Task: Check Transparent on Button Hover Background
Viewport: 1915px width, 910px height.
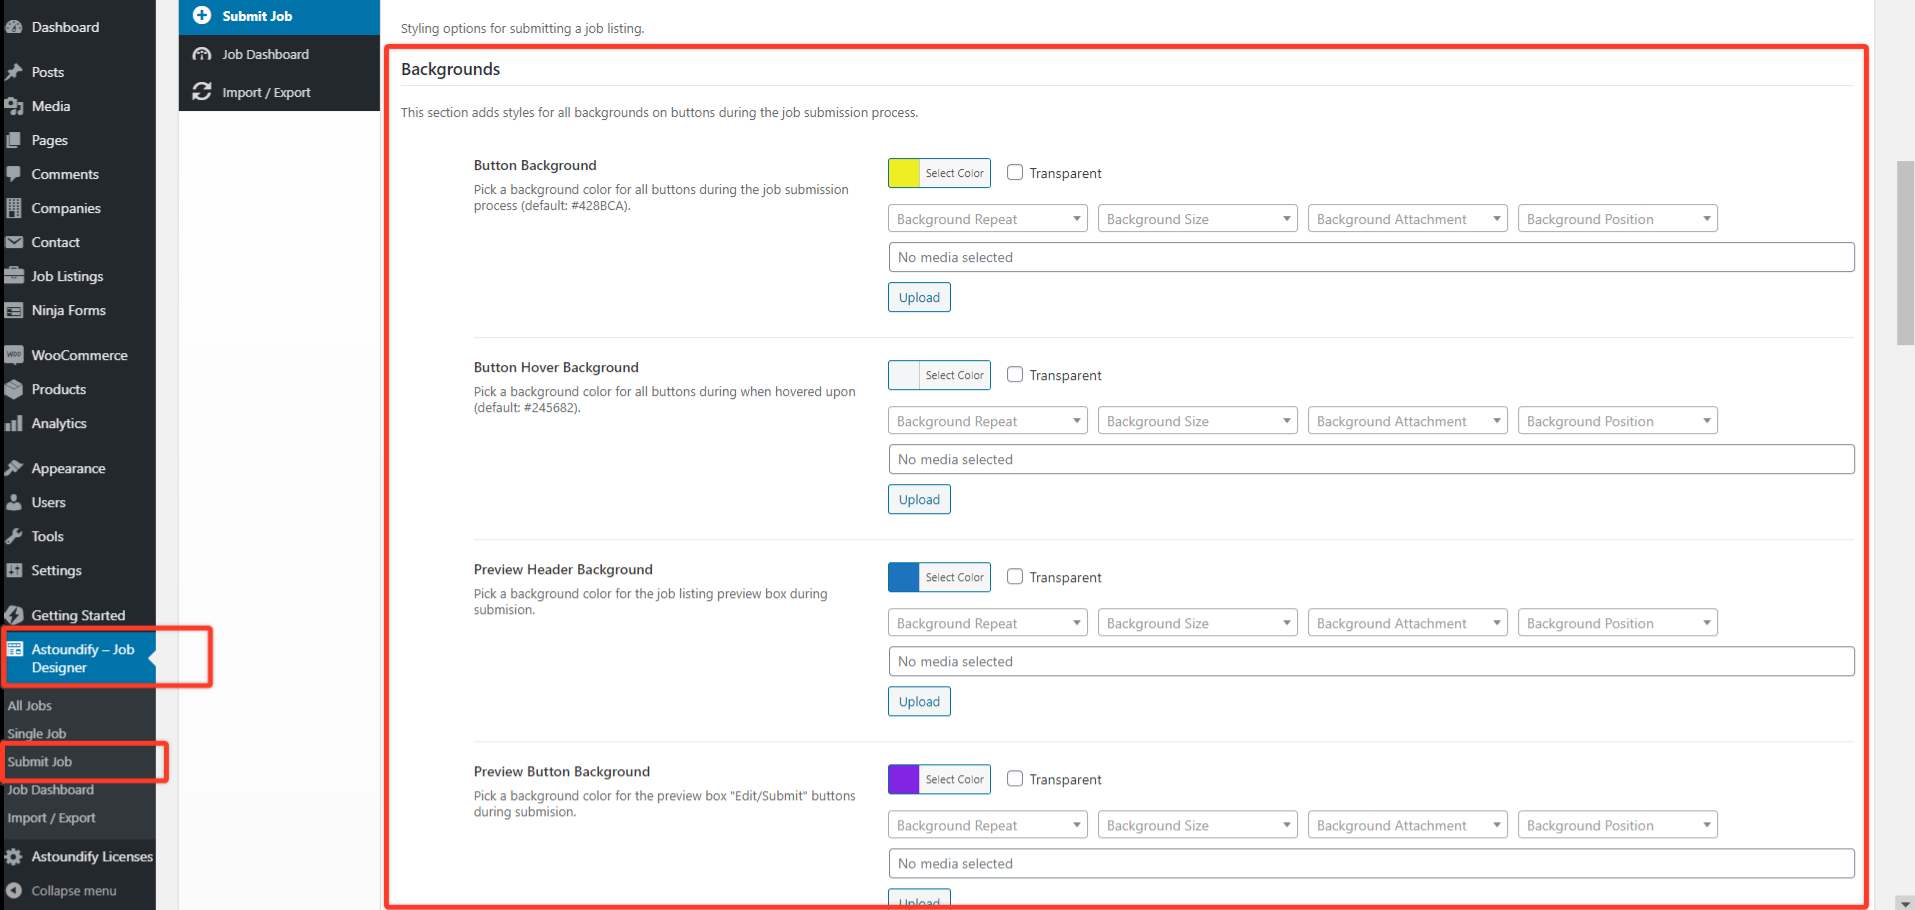Action: tap(1015, 374)
